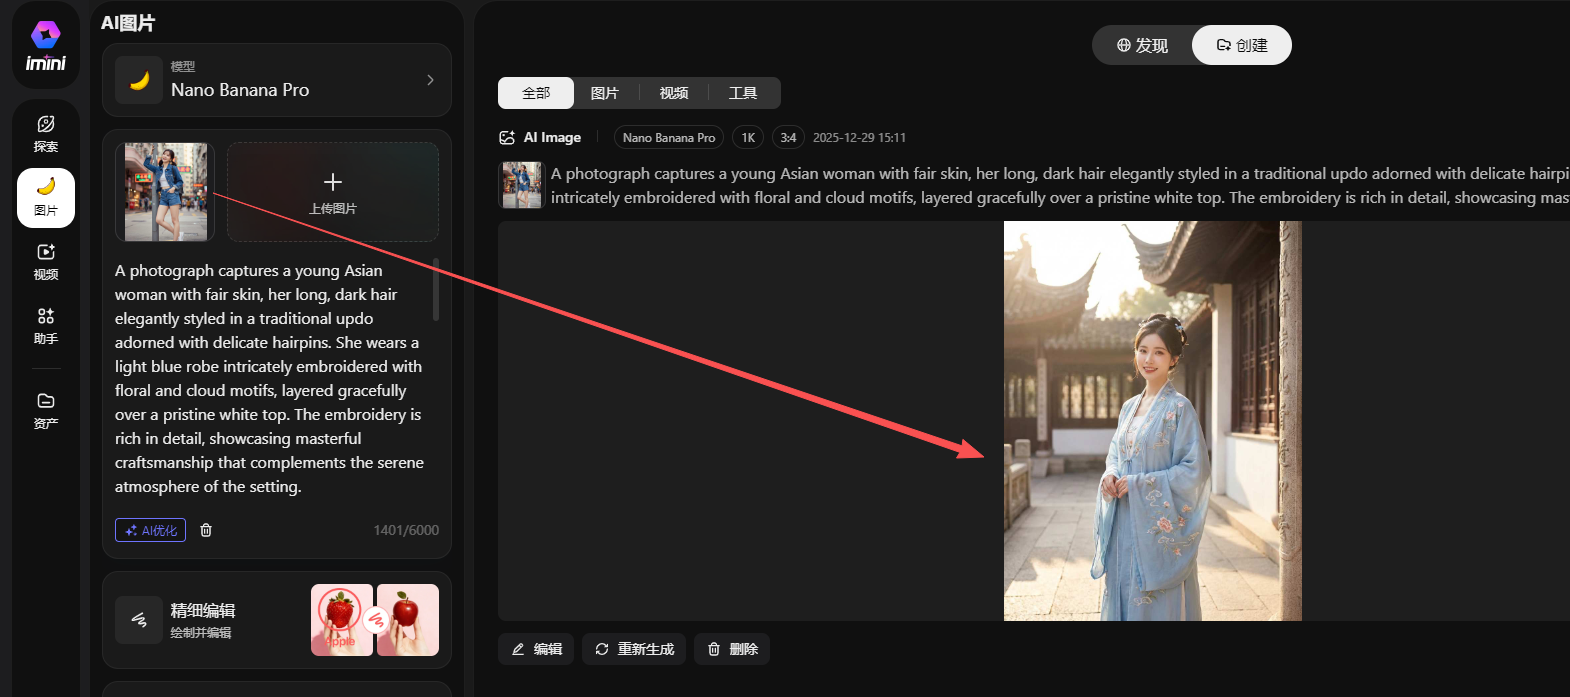Select the Tools (工具) filter tab
1570x697 pixels.
click(743, 93)
